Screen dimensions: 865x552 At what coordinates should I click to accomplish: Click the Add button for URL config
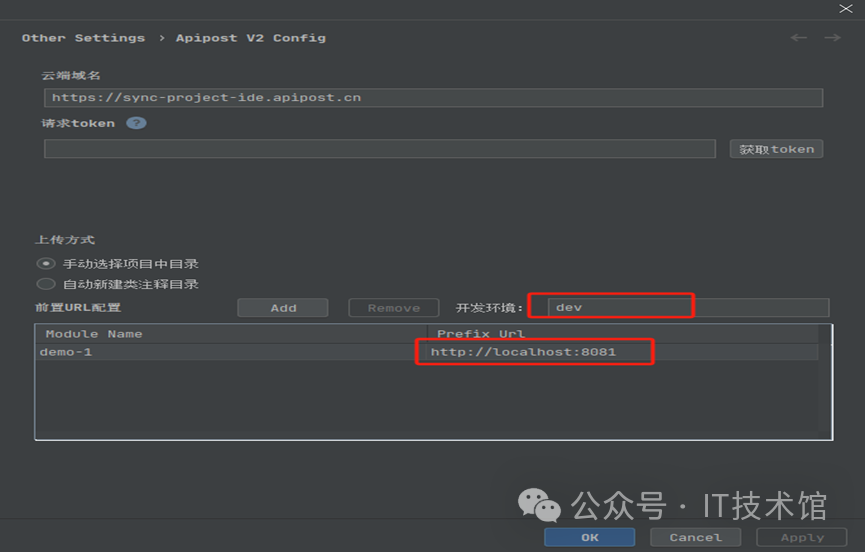pyautogui.click(x=283, y=308)
